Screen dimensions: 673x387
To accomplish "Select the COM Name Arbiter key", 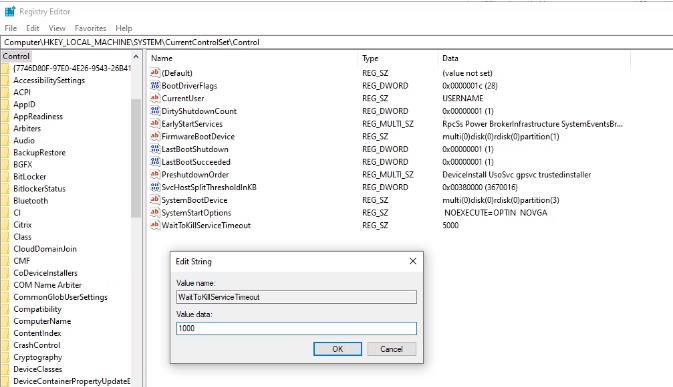I will coord(47,284).
